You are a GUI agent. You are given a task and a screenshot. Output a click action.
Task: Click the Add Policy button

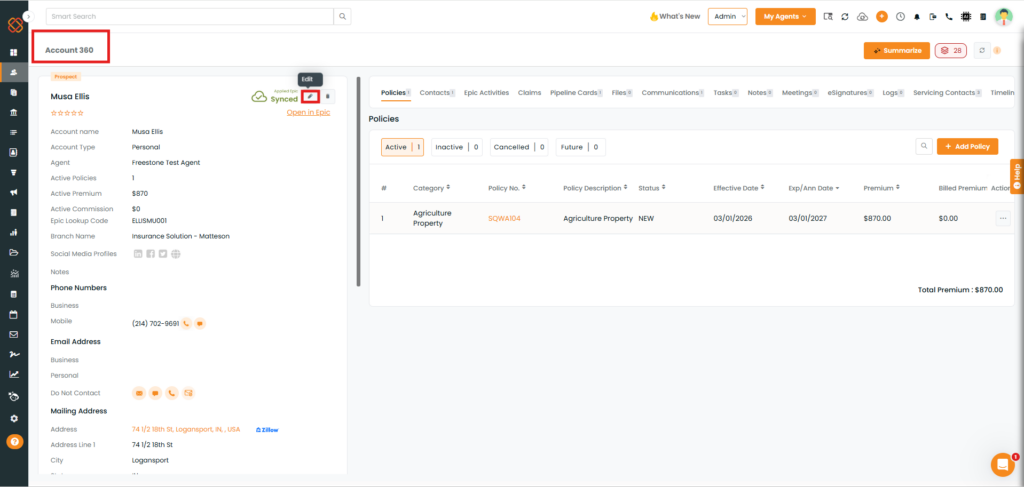coord(967,147)
